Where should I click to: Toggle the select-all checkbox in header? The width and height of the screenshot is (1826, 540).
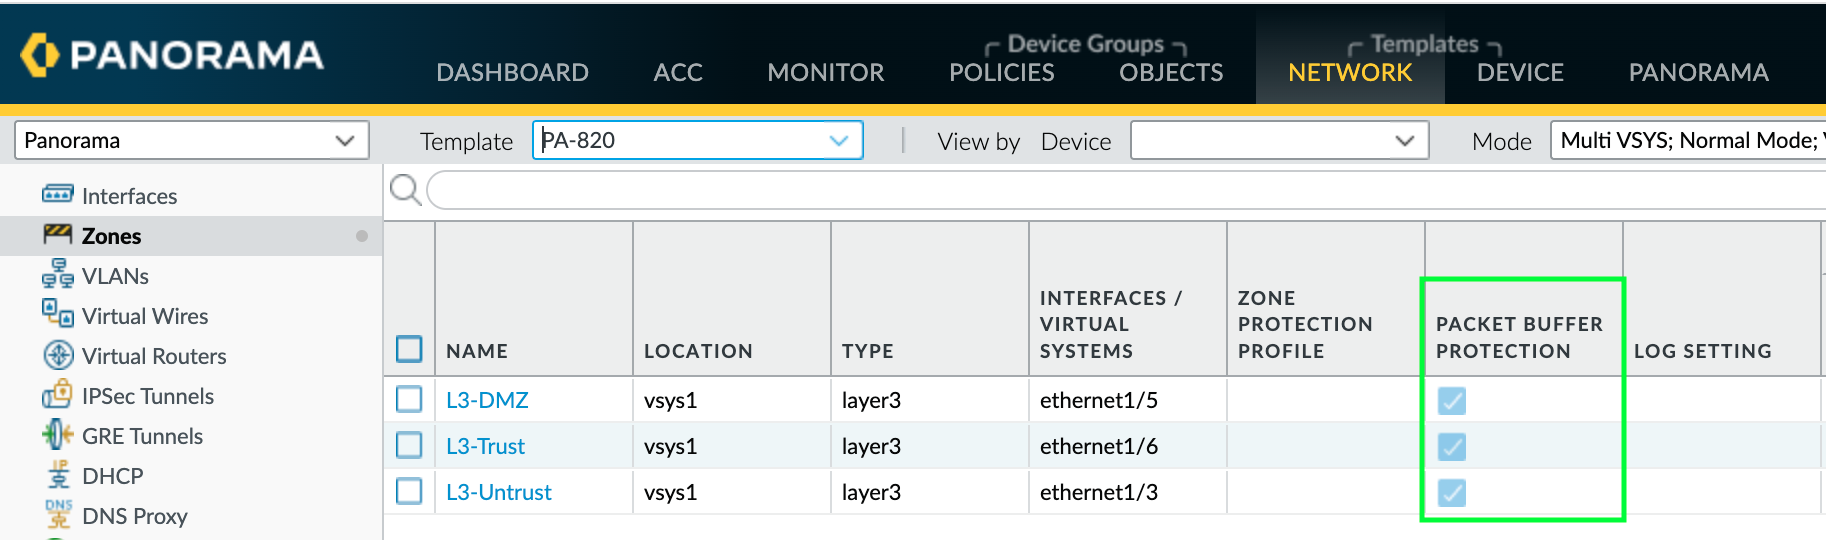click(409, 349)
